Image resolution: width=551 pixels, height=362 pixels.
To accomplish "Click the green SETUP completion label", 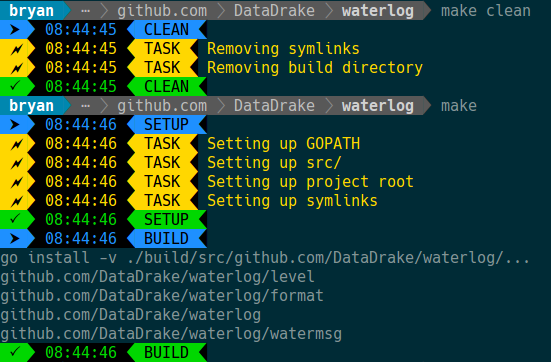I will pos(166,219).
